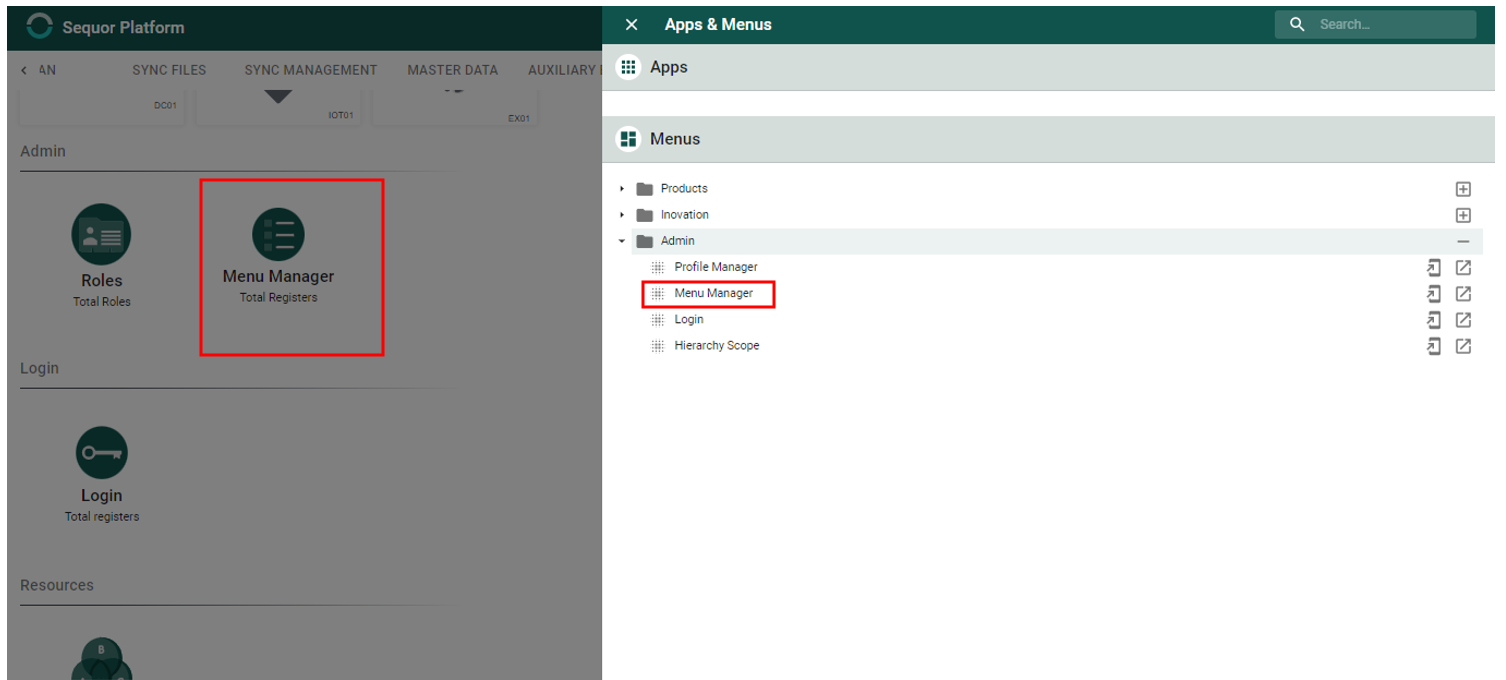This screenshot has width=1506, height=680.
Task: Expand the Inovation folder arrow
Action: [622, 215]
